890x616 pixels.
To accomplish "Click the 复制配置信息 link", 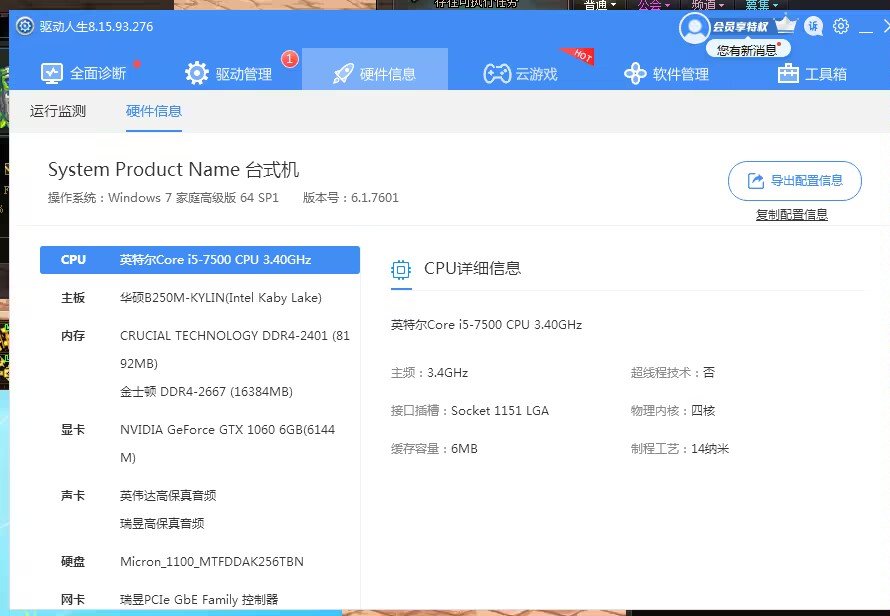I will coord(792,215).
